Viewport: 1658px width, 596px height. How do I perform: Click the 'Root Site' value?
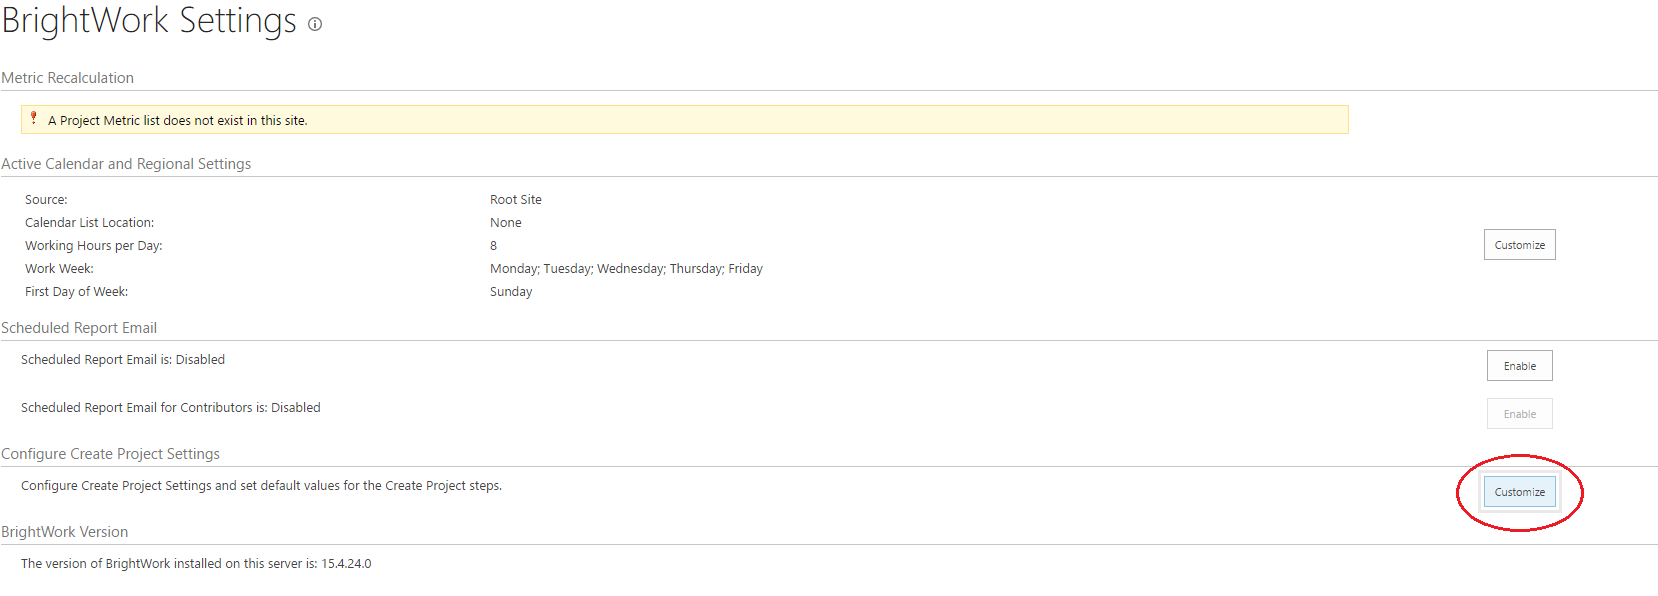click(x=516, y=200)
